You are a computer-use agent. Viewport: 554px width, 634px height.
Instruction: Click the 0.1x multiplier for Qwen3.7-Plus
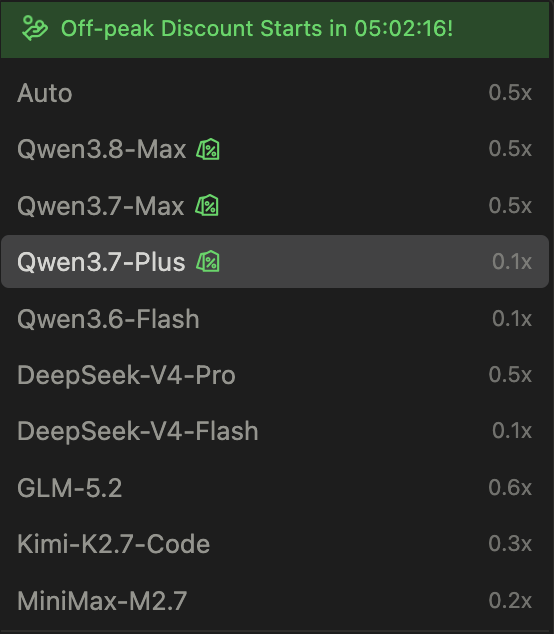pyautogui.click(x=512, y=262)
